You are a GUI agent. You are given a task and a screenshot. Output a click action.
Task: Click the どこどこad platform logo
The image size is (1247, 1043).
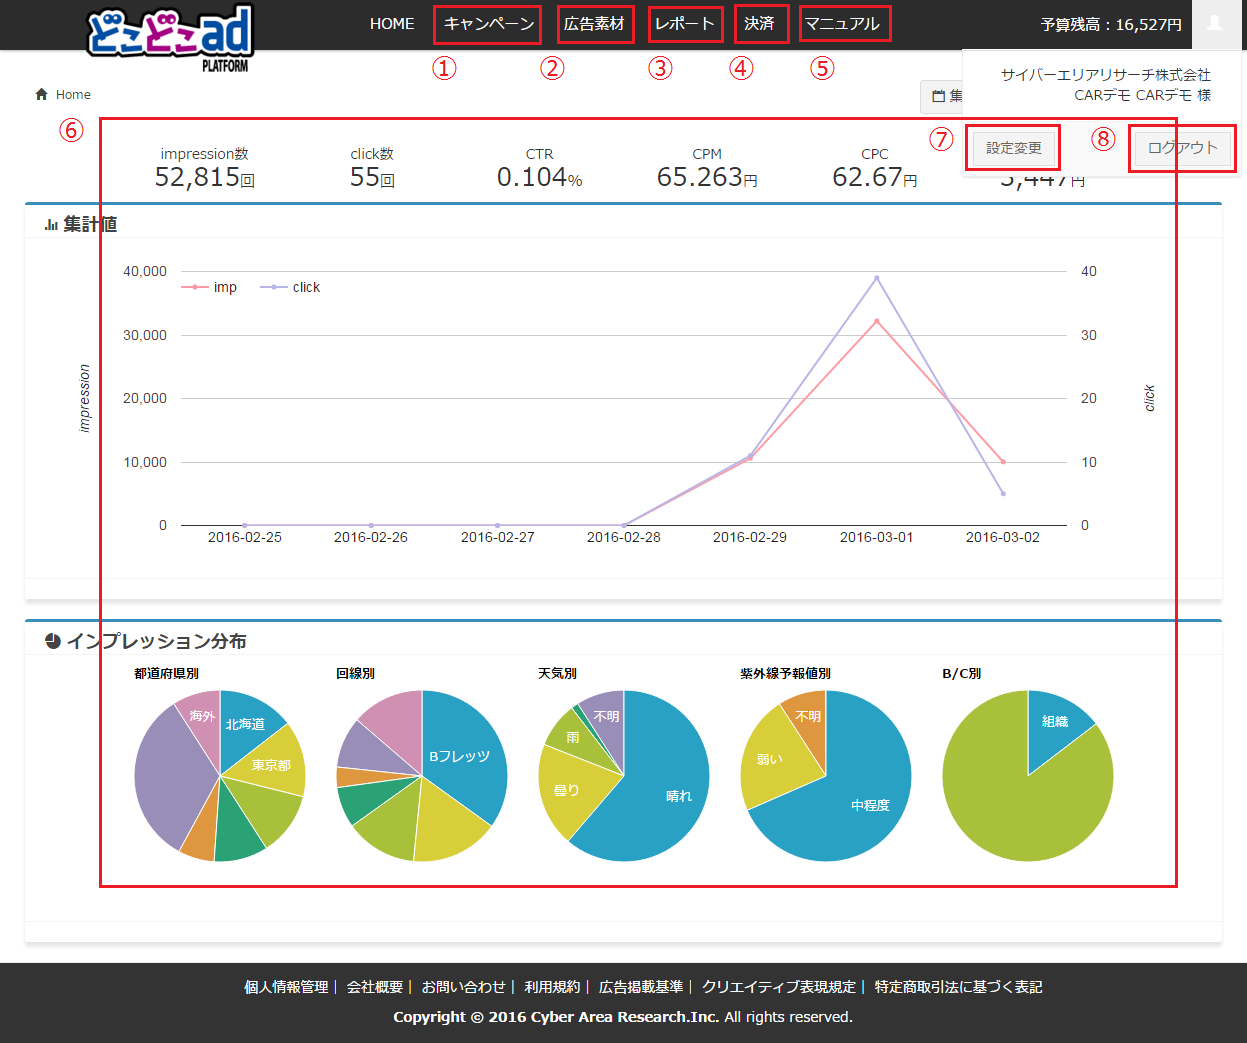[170, 36]
